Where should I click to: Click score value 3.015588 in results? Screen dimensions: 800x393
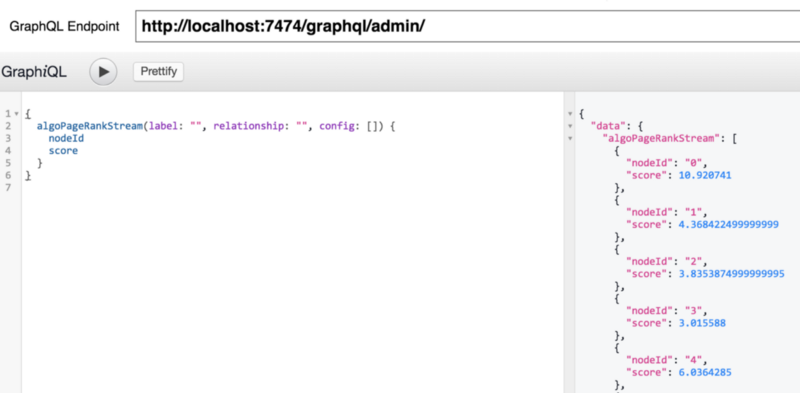702,323
